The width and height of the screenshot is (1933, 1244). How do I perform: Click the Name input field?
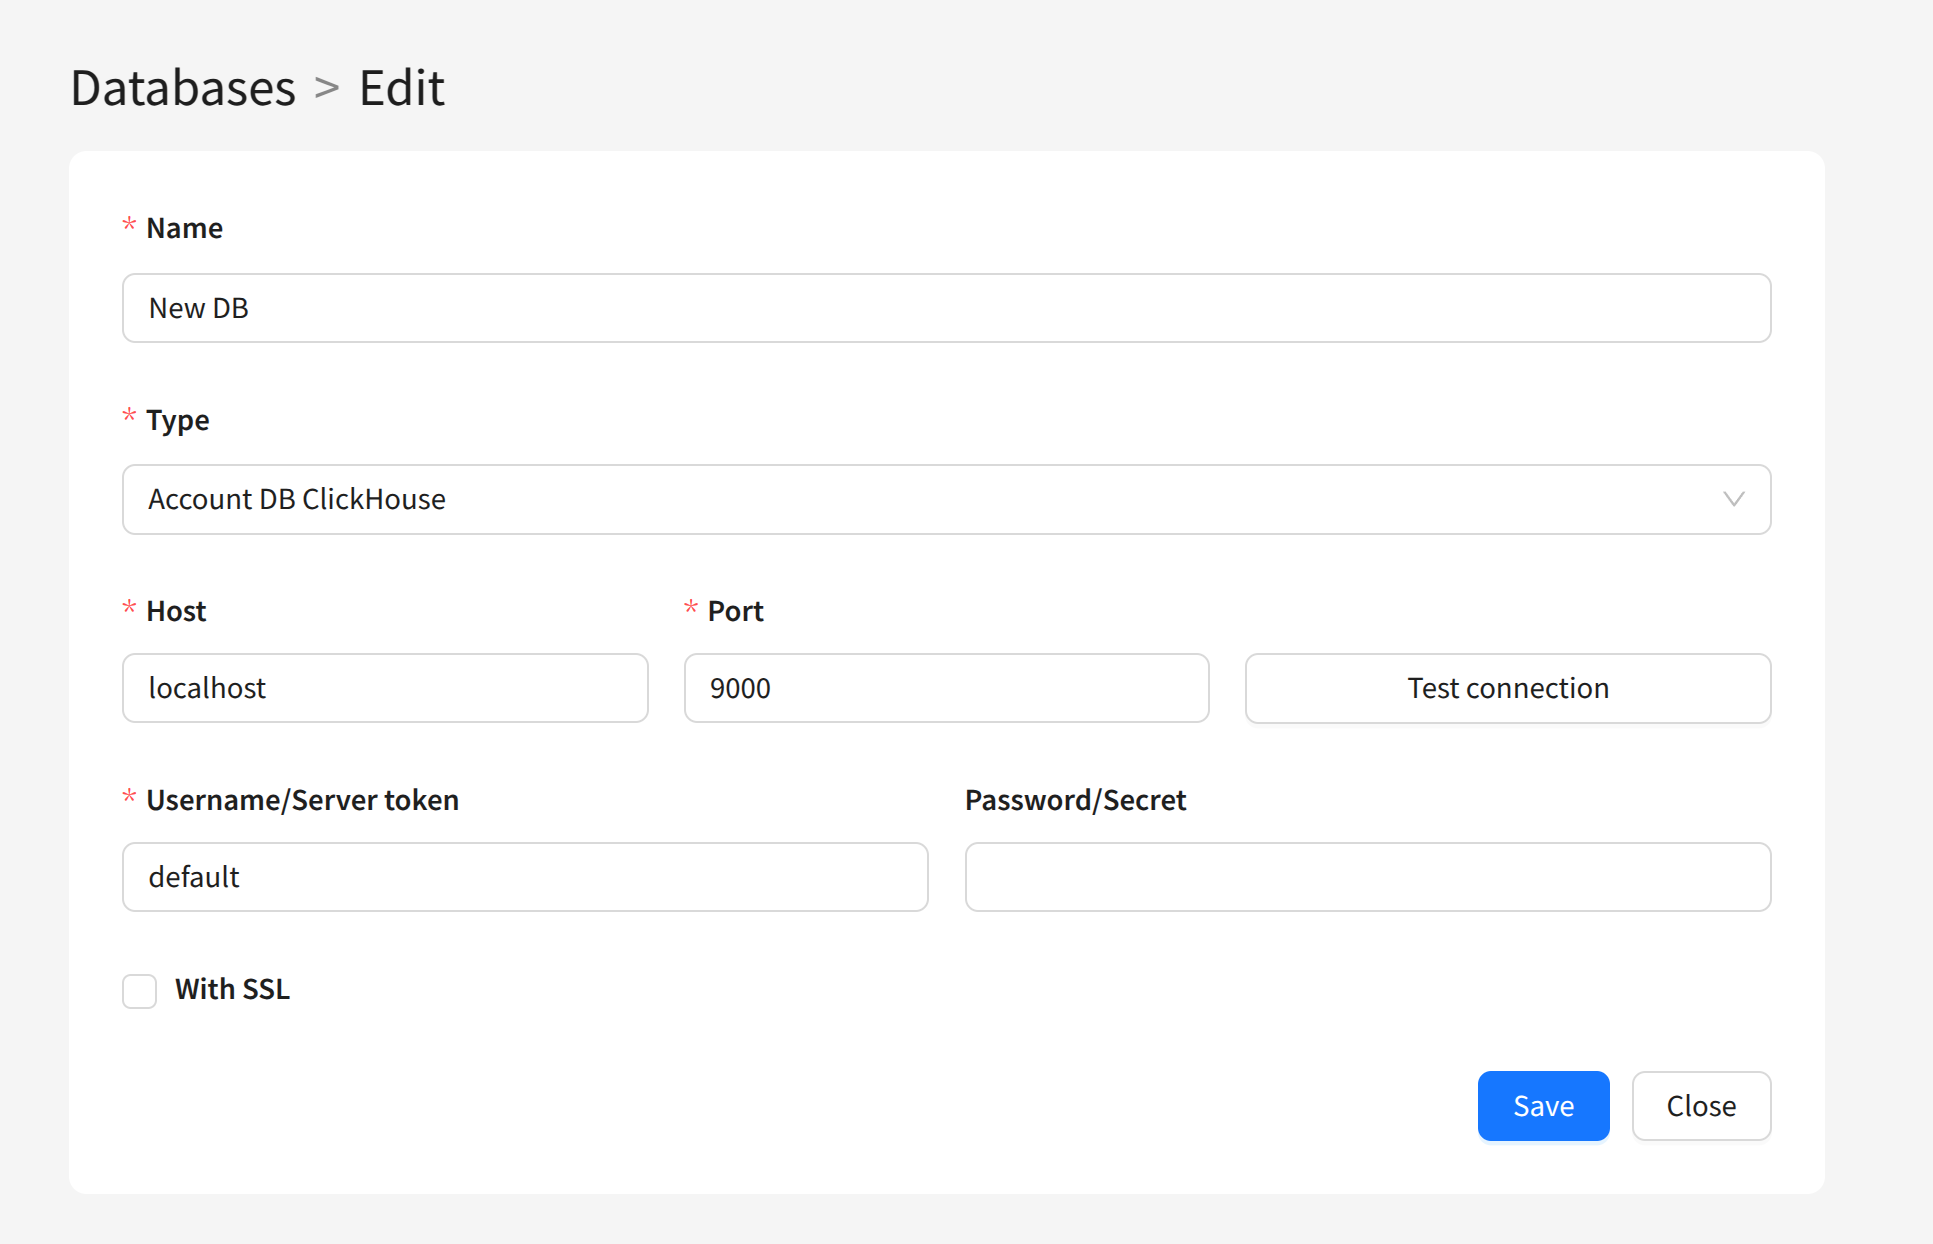coord(945,308)
